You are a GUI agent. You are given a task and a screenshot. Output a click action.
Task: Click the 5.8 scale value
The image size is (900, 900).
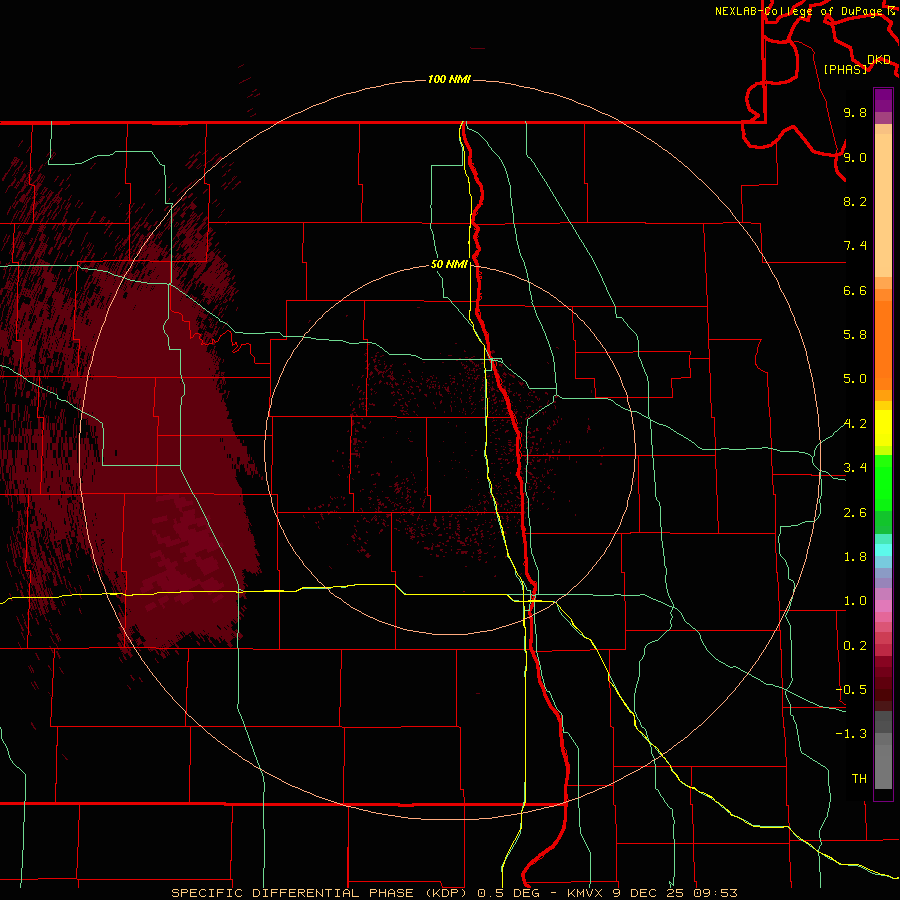point(855,335)
